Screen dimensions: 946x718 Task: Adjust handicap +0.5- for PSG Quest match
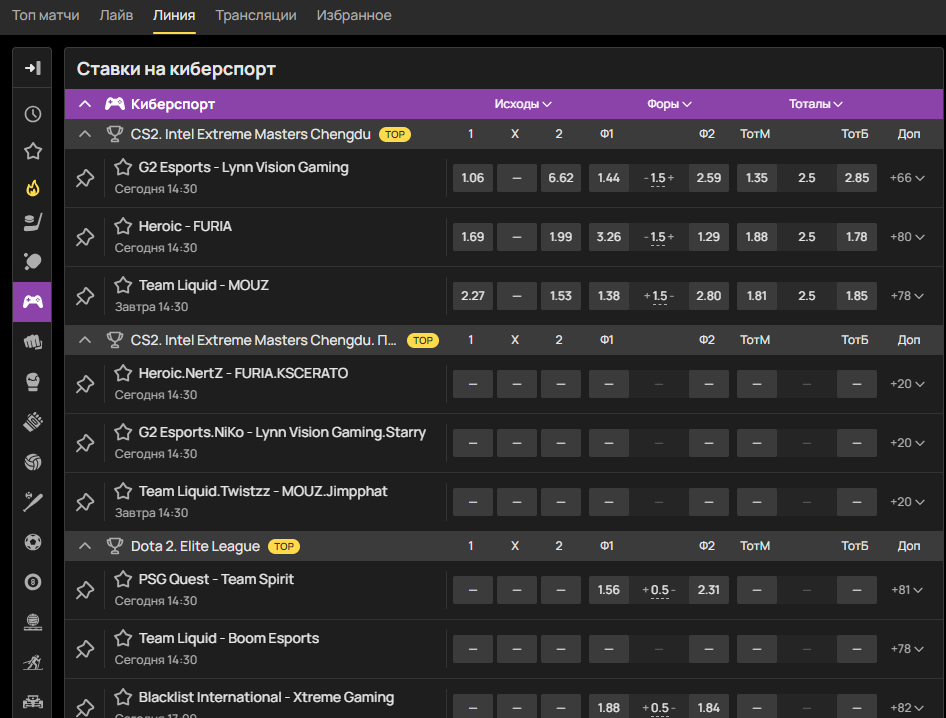tap(658, 590)
